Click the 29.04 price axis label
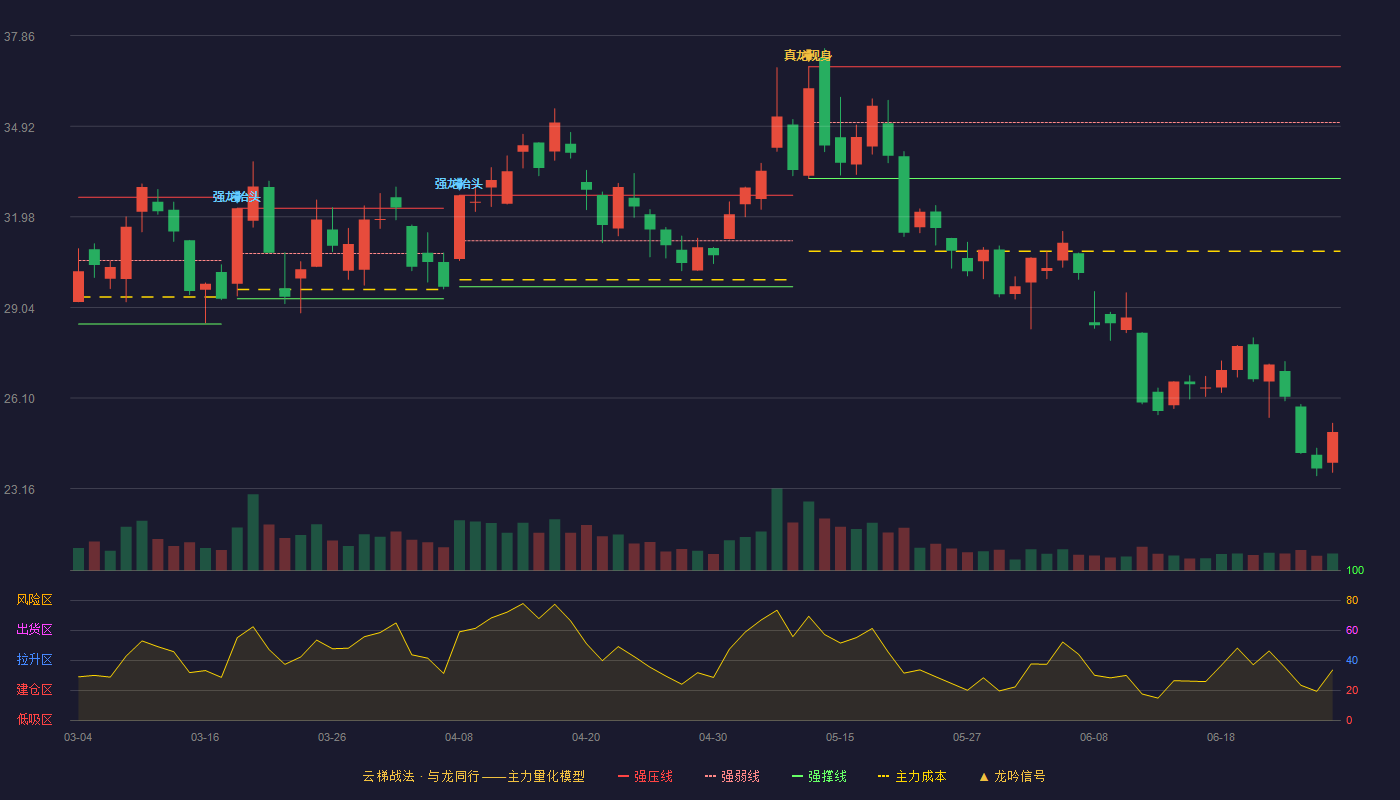Viewport: 1400px width, 800px height. [19, 309]
